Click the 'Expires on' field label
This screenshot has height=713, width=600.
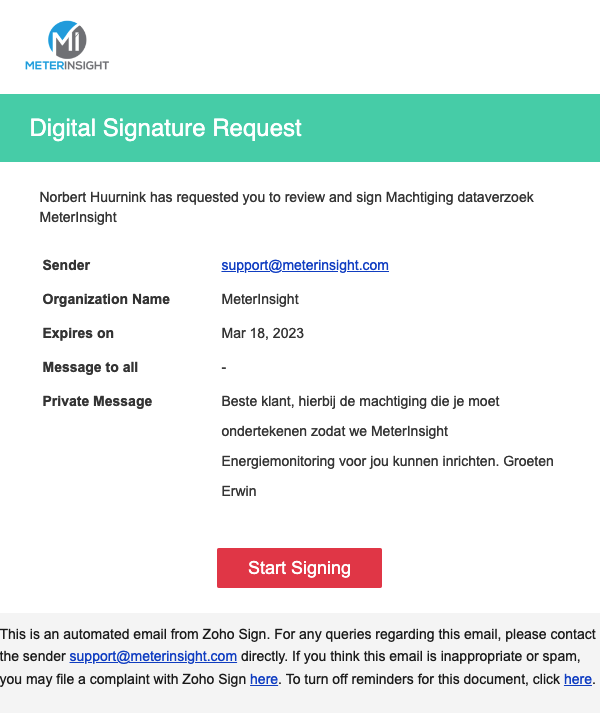(78, 333)
